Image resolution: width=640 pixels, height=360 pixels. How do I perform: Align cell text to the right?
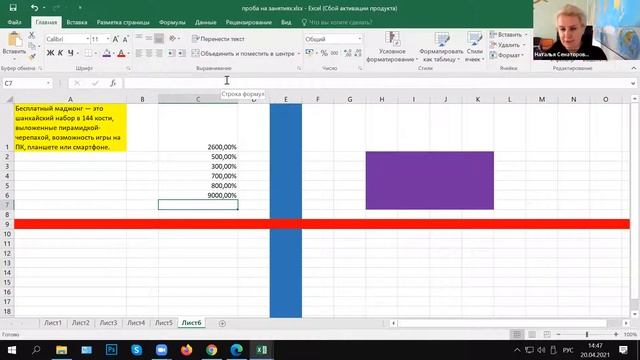[159, 53]
